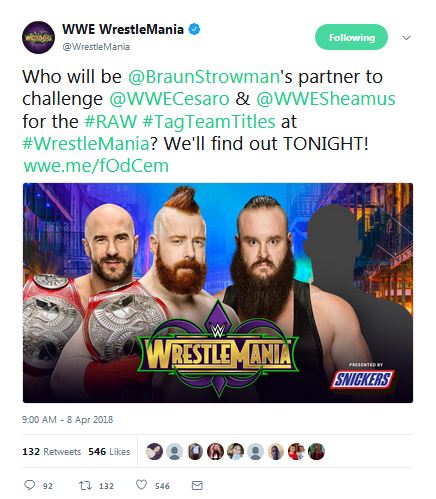This screenshot has width=436, height=499.
Task: Click the blue verified badge
Action: (x=195, y=29)
